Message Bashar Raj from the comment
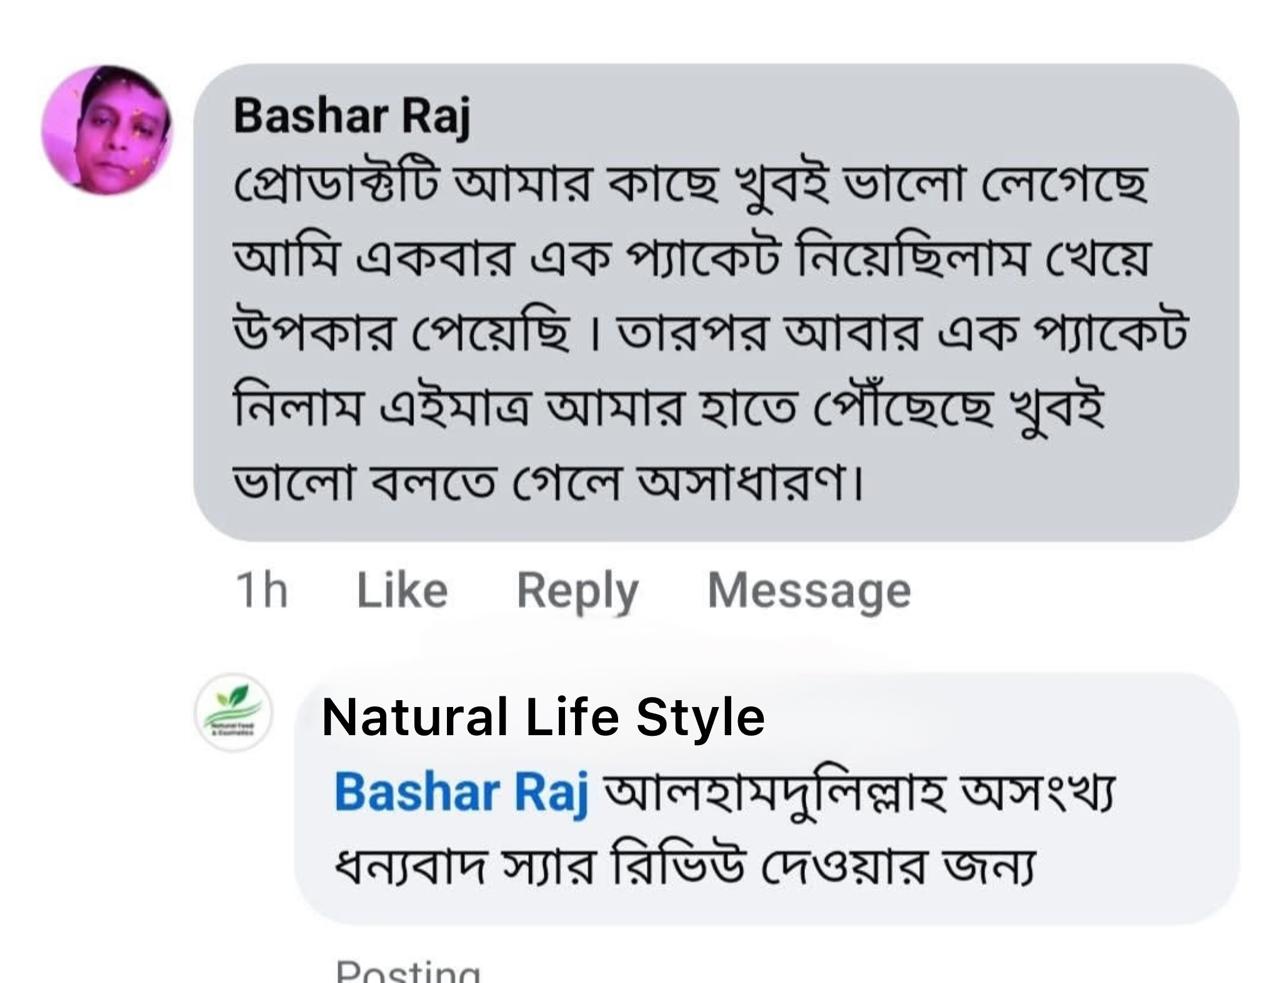Image resolution: width=1280 pixels, height=983 pixels. pos(809,590)
